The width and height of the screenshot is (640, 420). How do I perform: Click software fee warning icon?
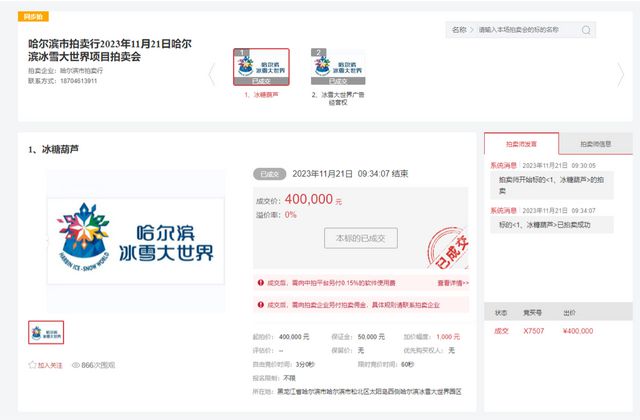tap(260, 282)
